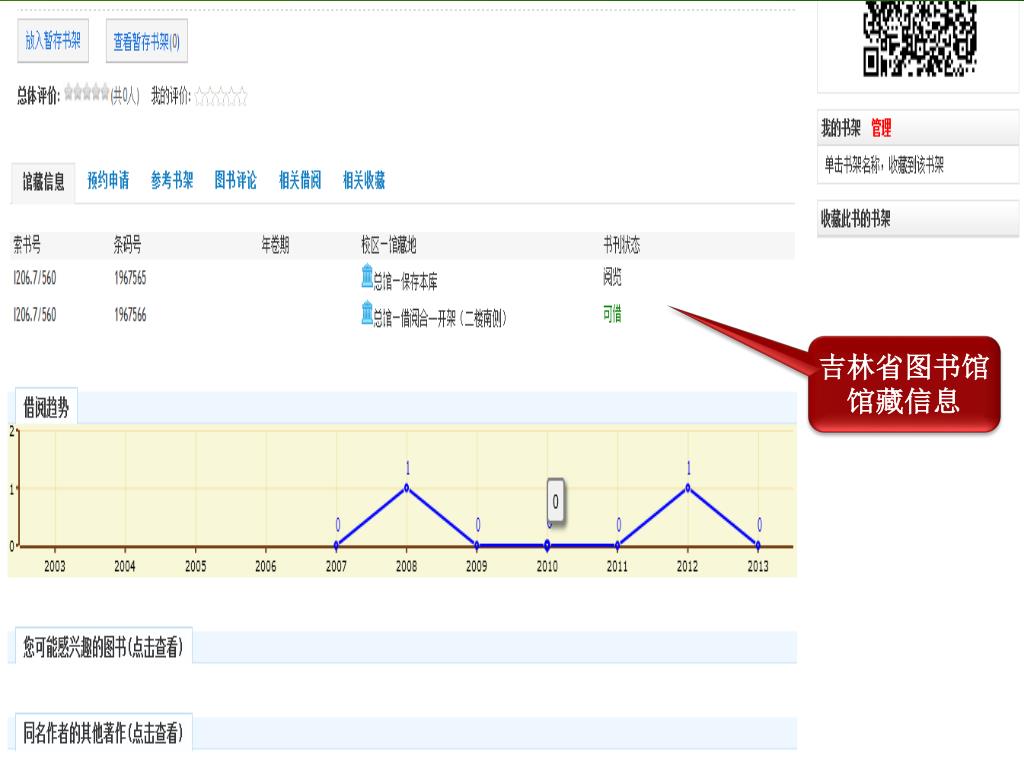The height and width of the screenshot is (768, 1024).
Task: Click the 2010 data point on chart
Action: click(547, 545)
